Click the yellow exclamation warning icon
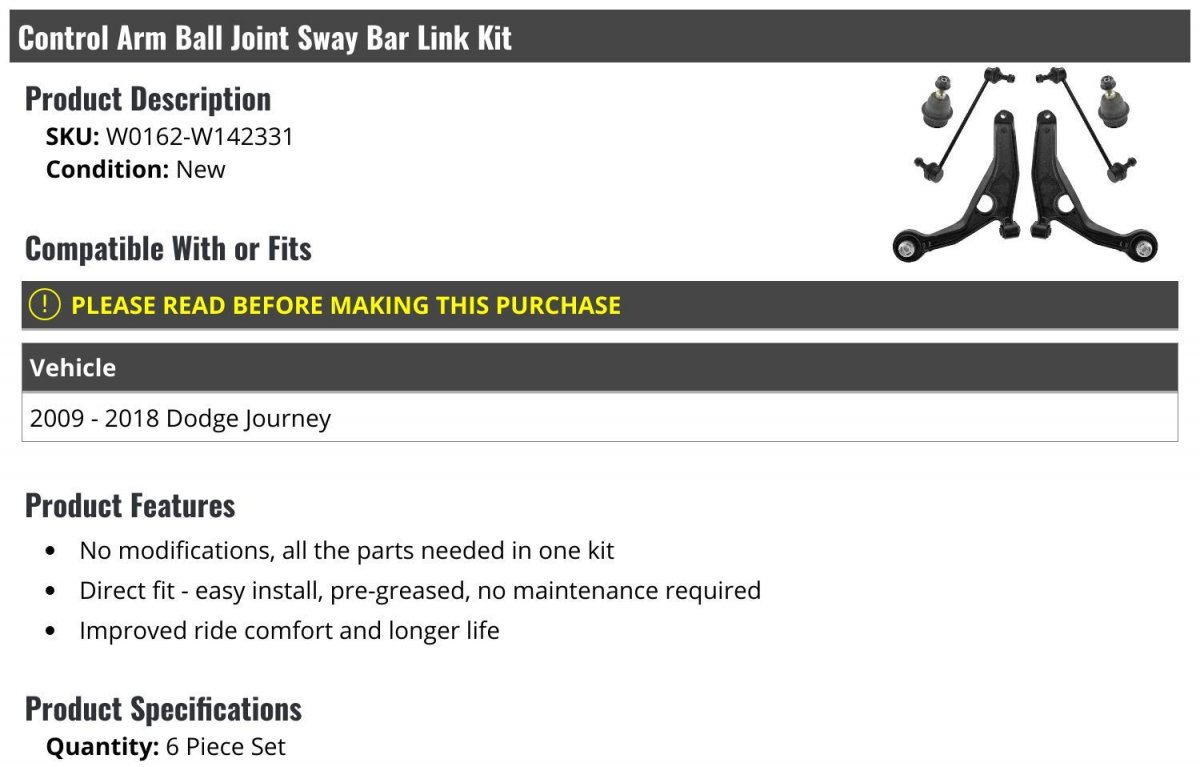The height and width of the screenshot is (767, 1200). [44, 305]
